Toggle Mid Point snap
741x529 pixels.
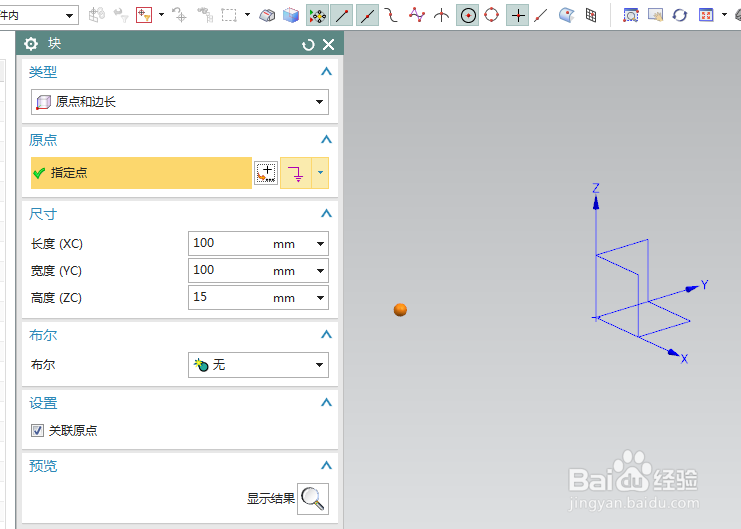point(367,16)
